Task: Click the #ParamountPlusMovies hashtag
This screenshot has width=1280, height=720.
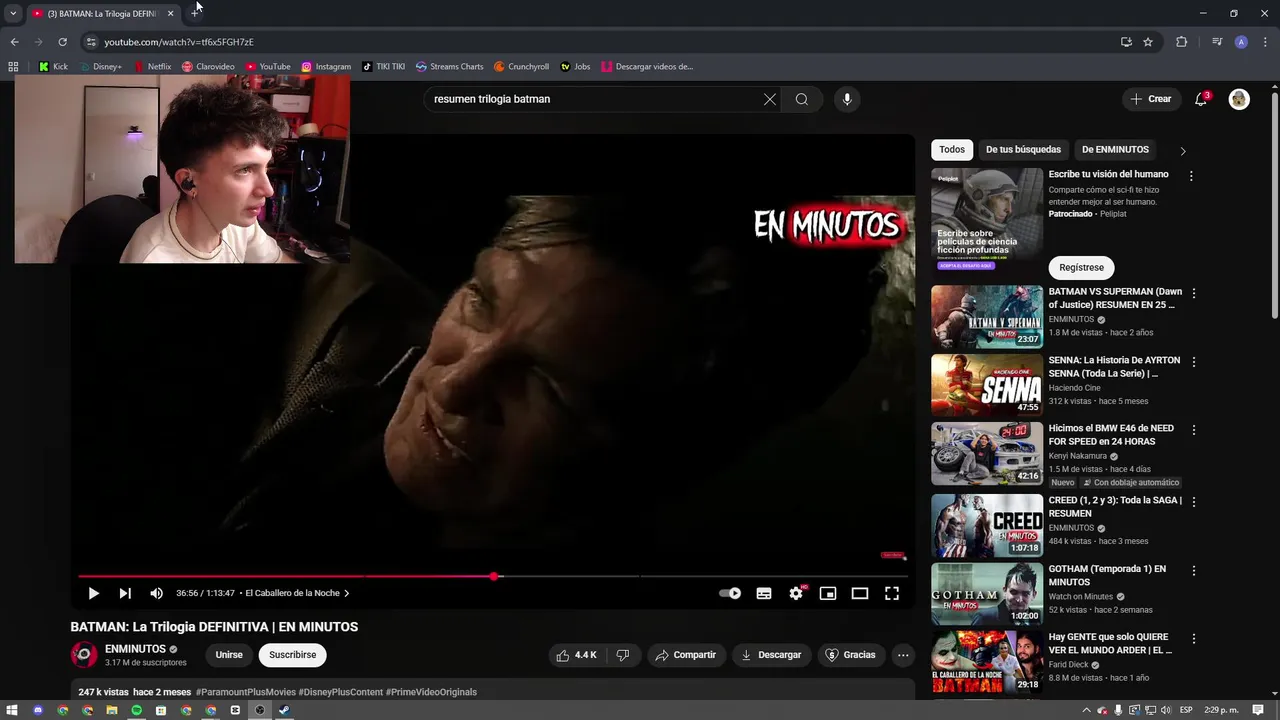Action: click(x=245, y=692)
